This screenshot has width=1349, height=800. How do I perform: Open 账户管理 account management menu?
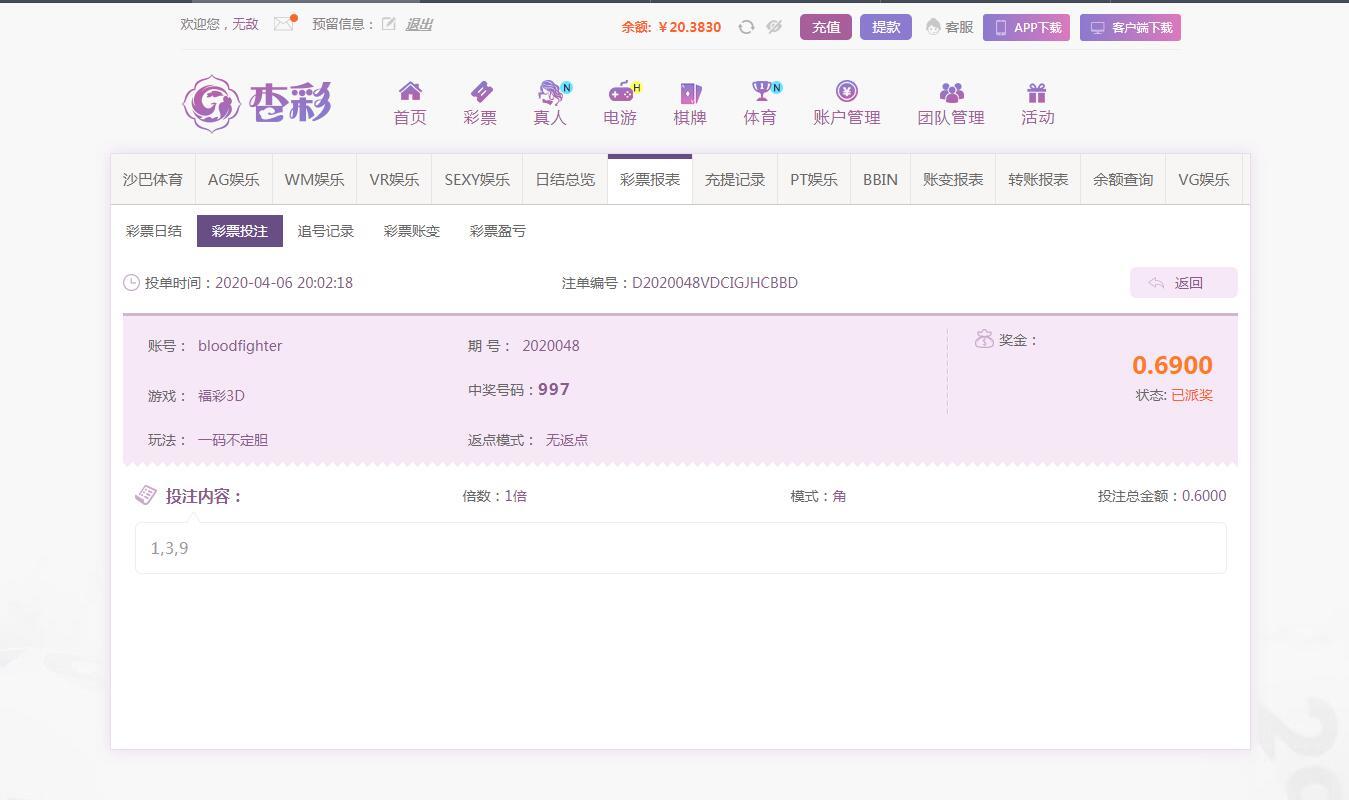(847, 104)
